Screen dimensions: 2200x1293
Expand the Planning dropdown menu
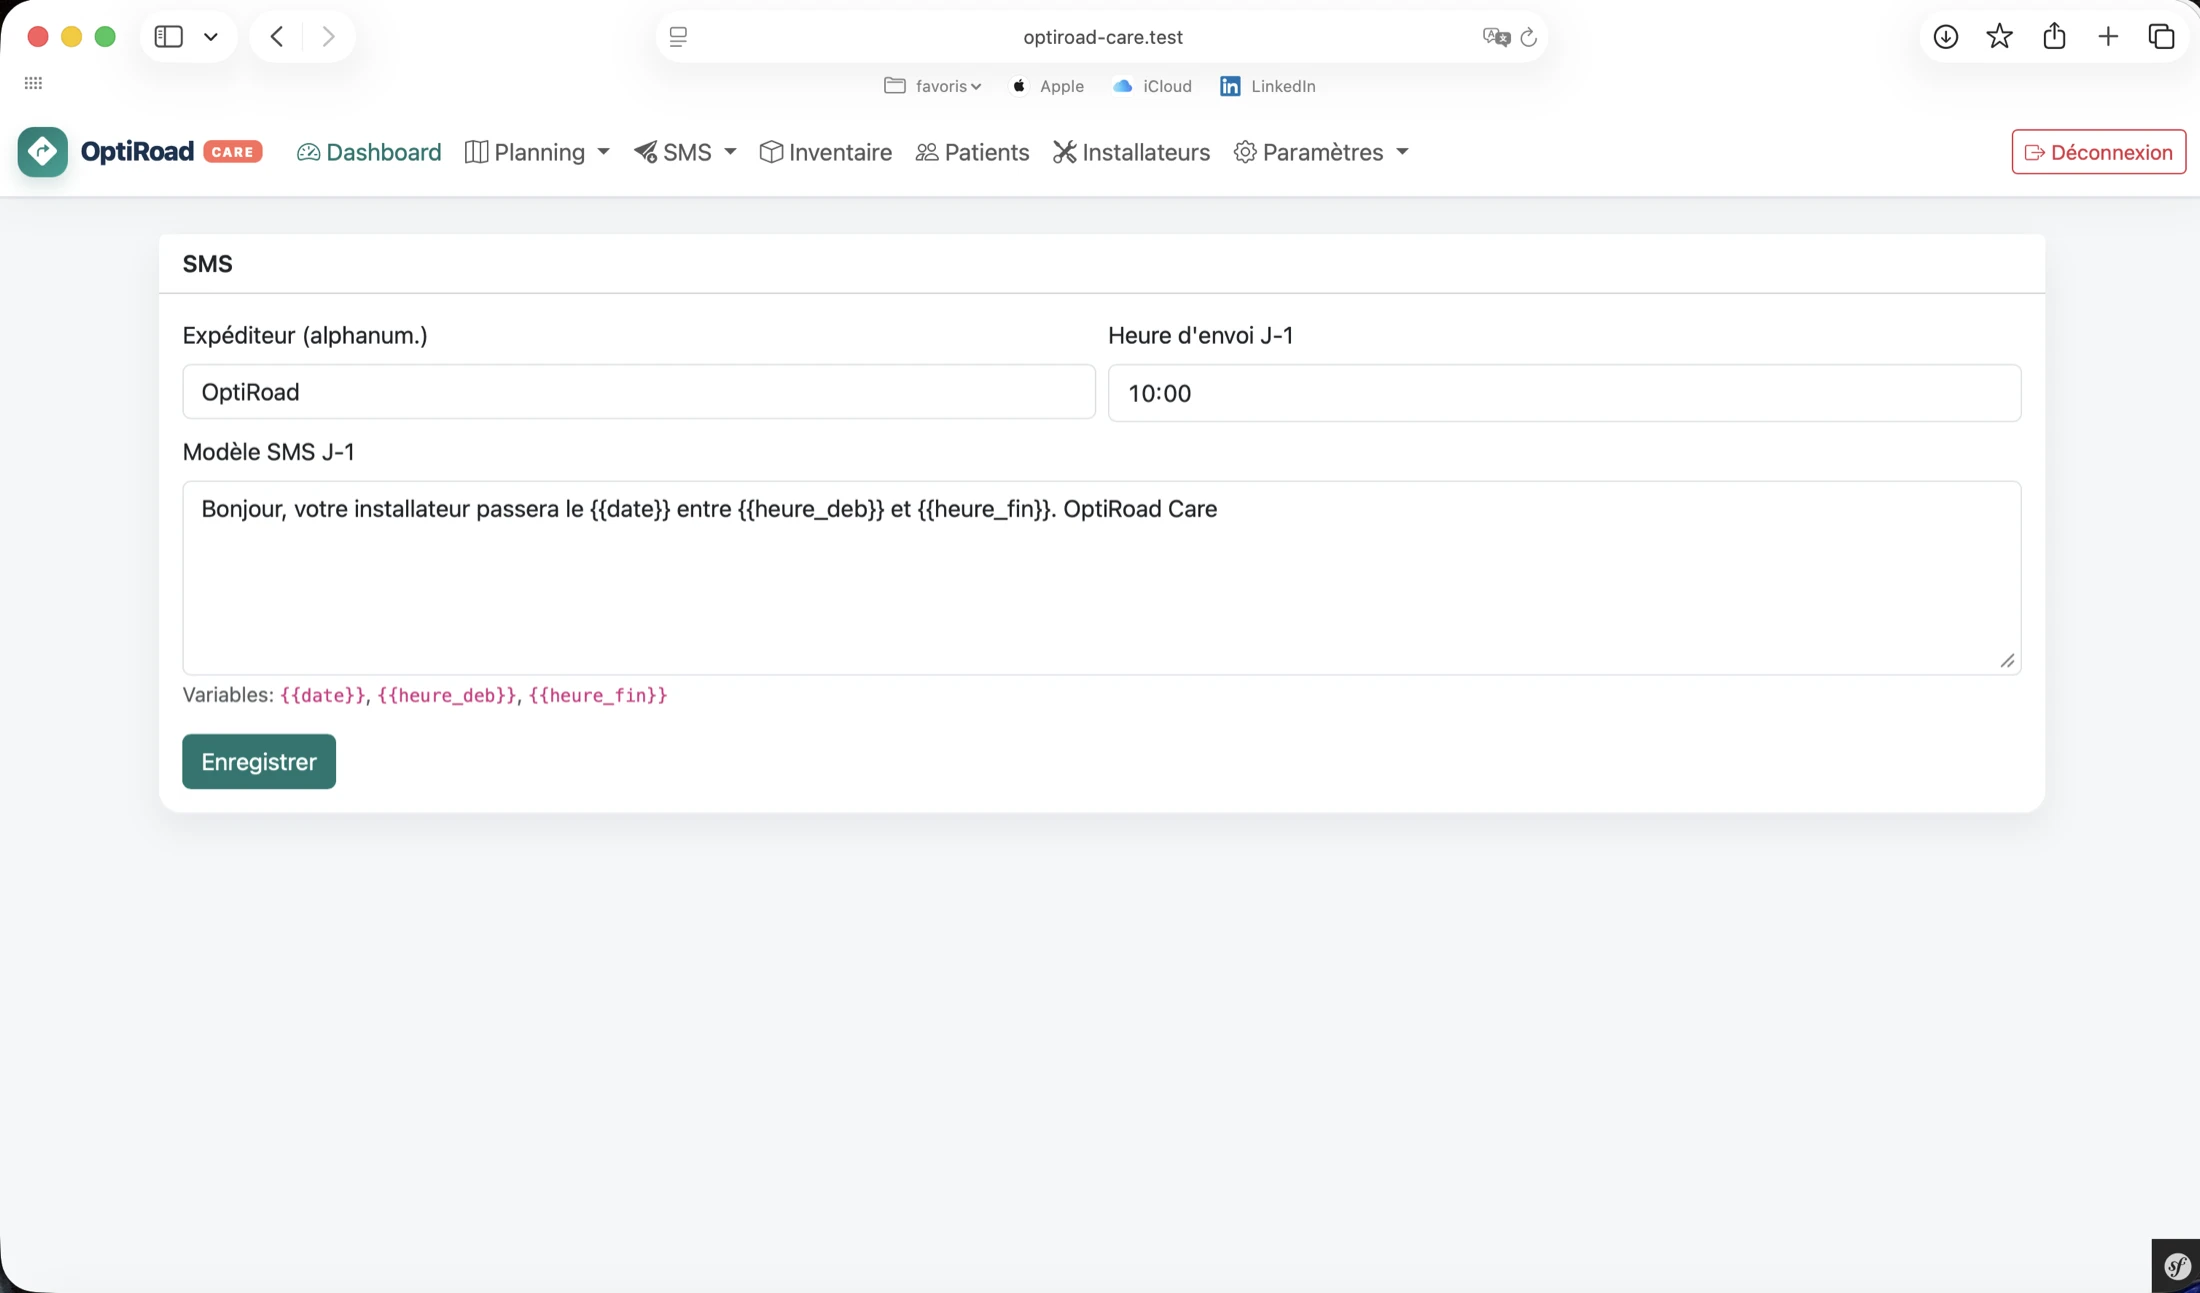(537, 152)
